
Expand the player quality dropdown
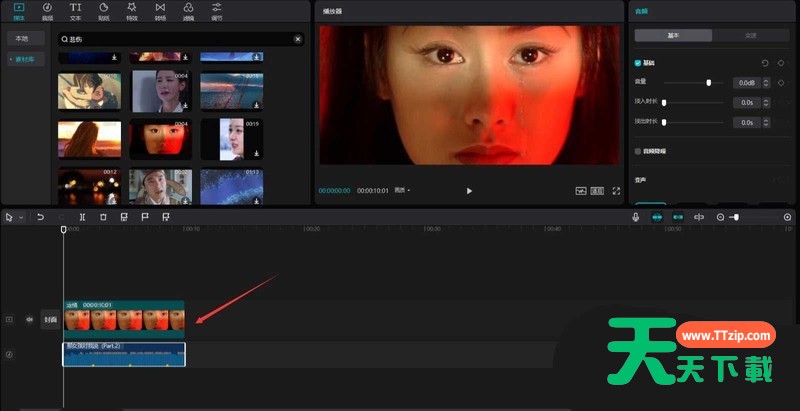pyautogui.click(x=402, y=190)
